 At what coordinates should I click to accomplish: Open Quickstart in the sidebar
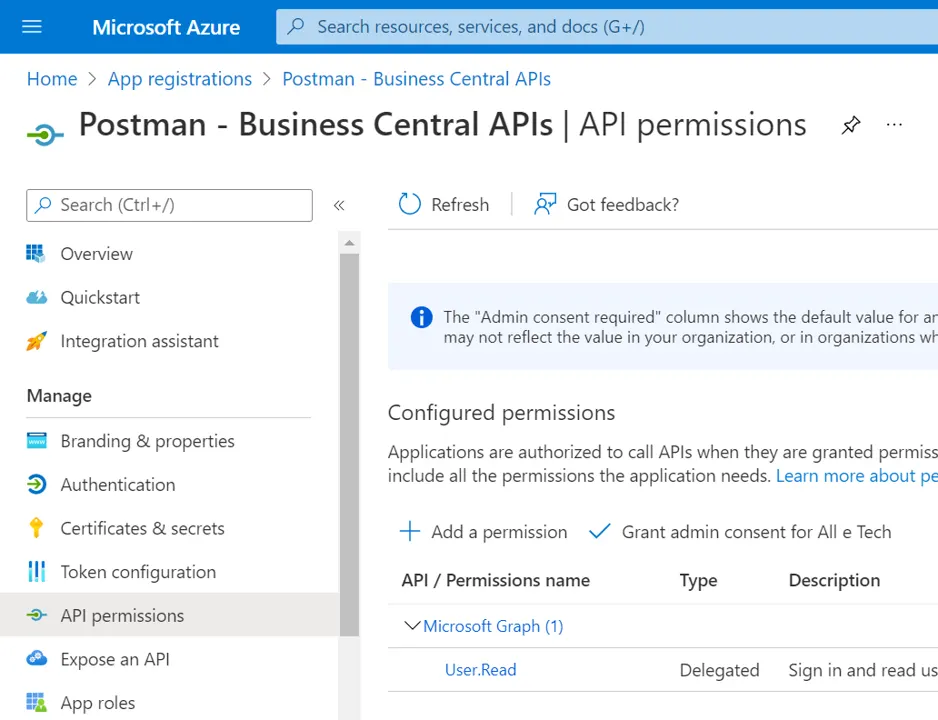tap(100, 297)
